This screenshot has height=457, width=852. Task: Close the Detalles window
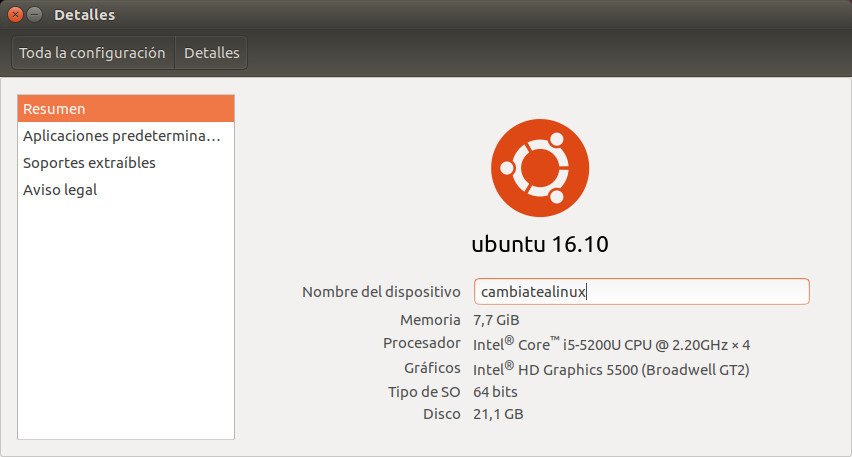coord(16,15)
